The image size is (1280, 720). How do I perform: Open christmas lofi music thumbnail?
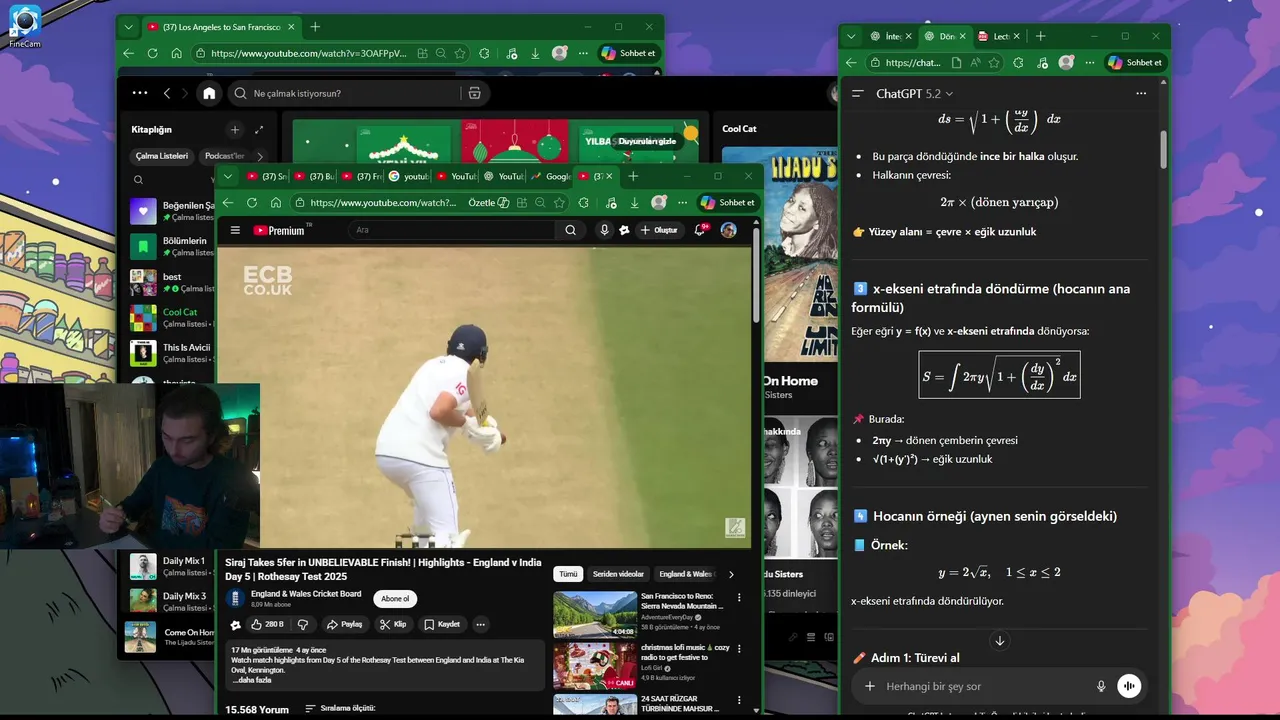point(595,665)
